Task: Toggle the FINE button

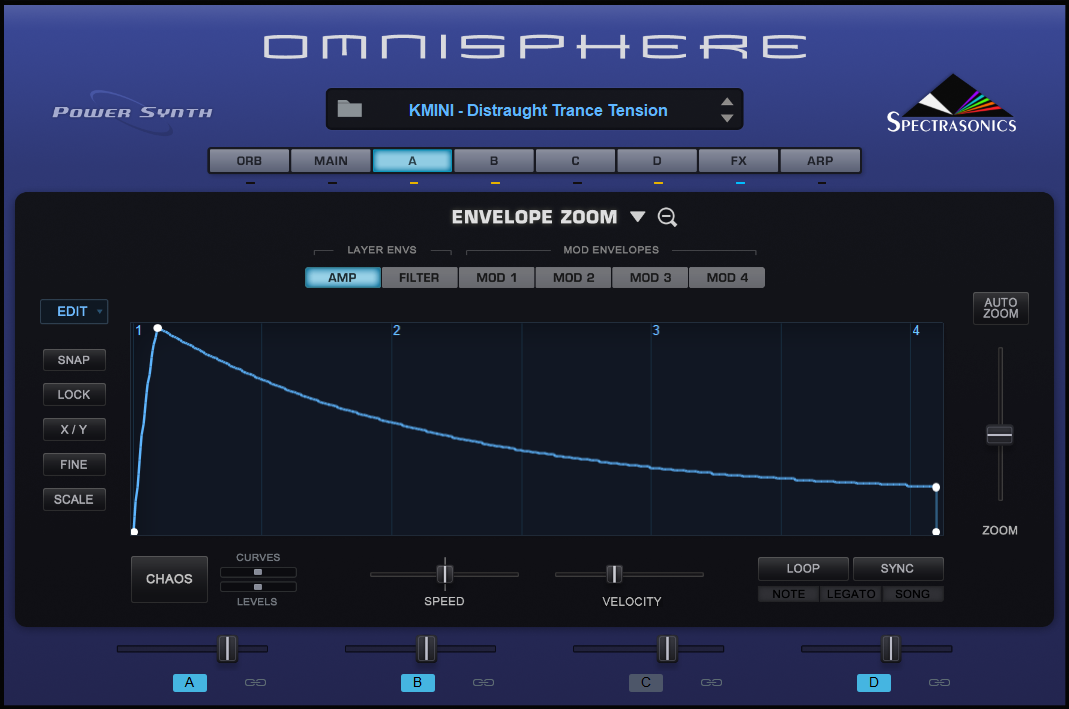Action: coord(74,464)
